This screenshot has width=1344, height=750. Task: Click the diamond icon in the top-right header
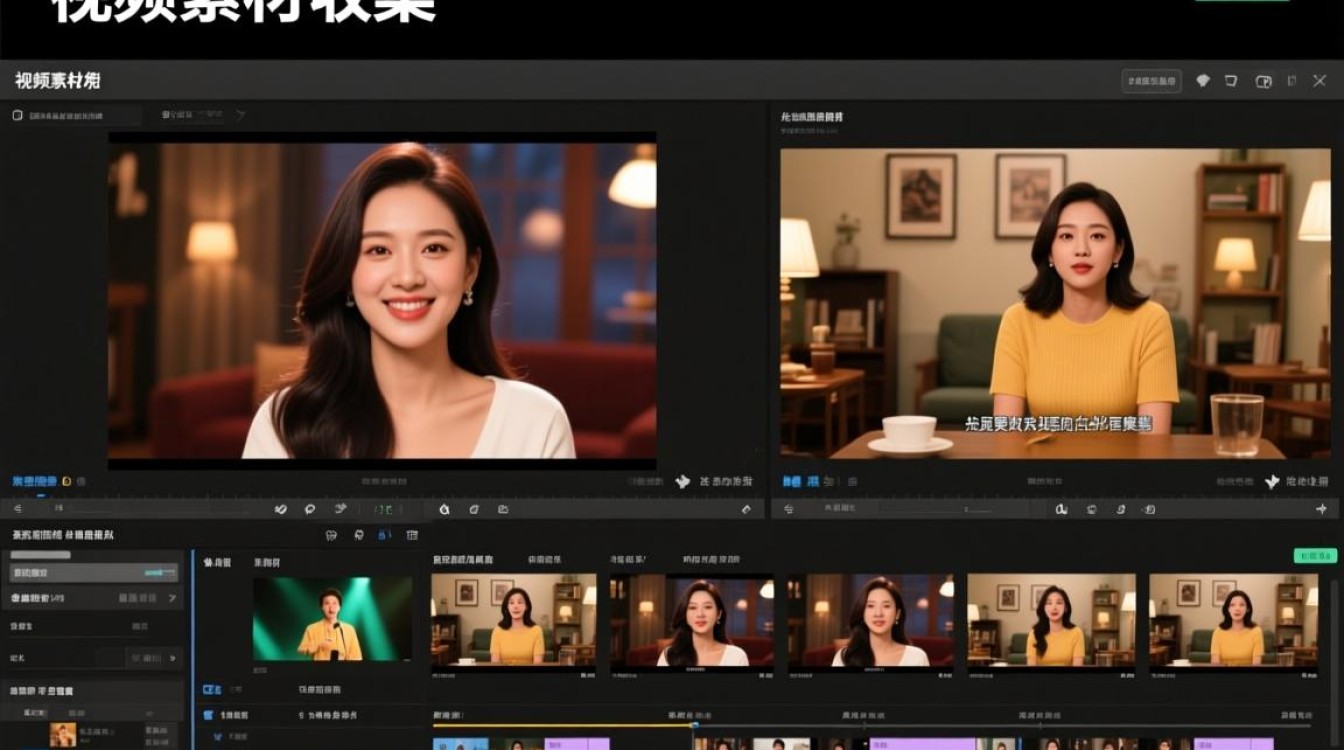click(x=1203, y=81)
